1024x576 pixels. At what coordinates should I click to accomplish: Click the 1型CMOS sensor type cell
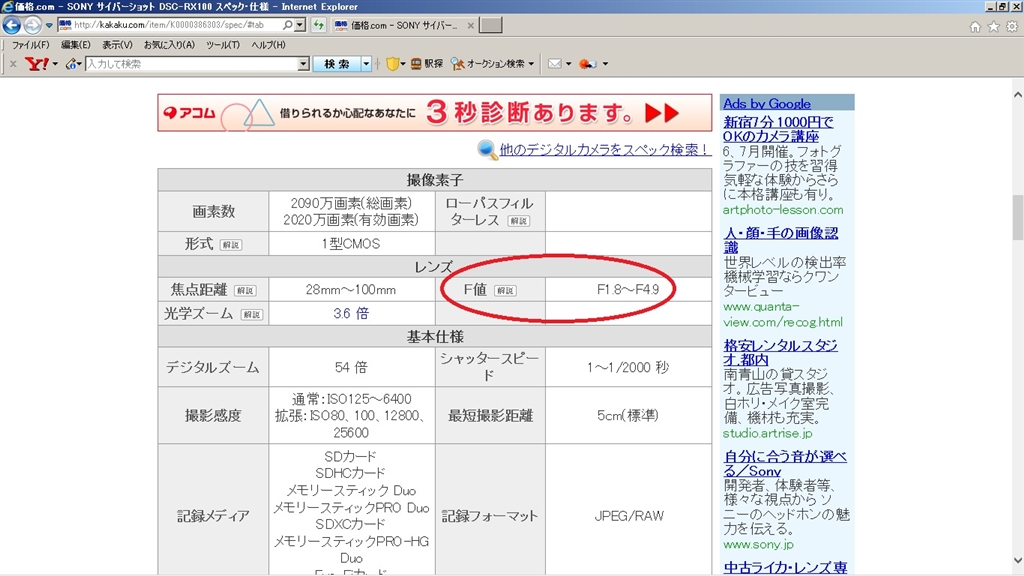coord(351,244)
